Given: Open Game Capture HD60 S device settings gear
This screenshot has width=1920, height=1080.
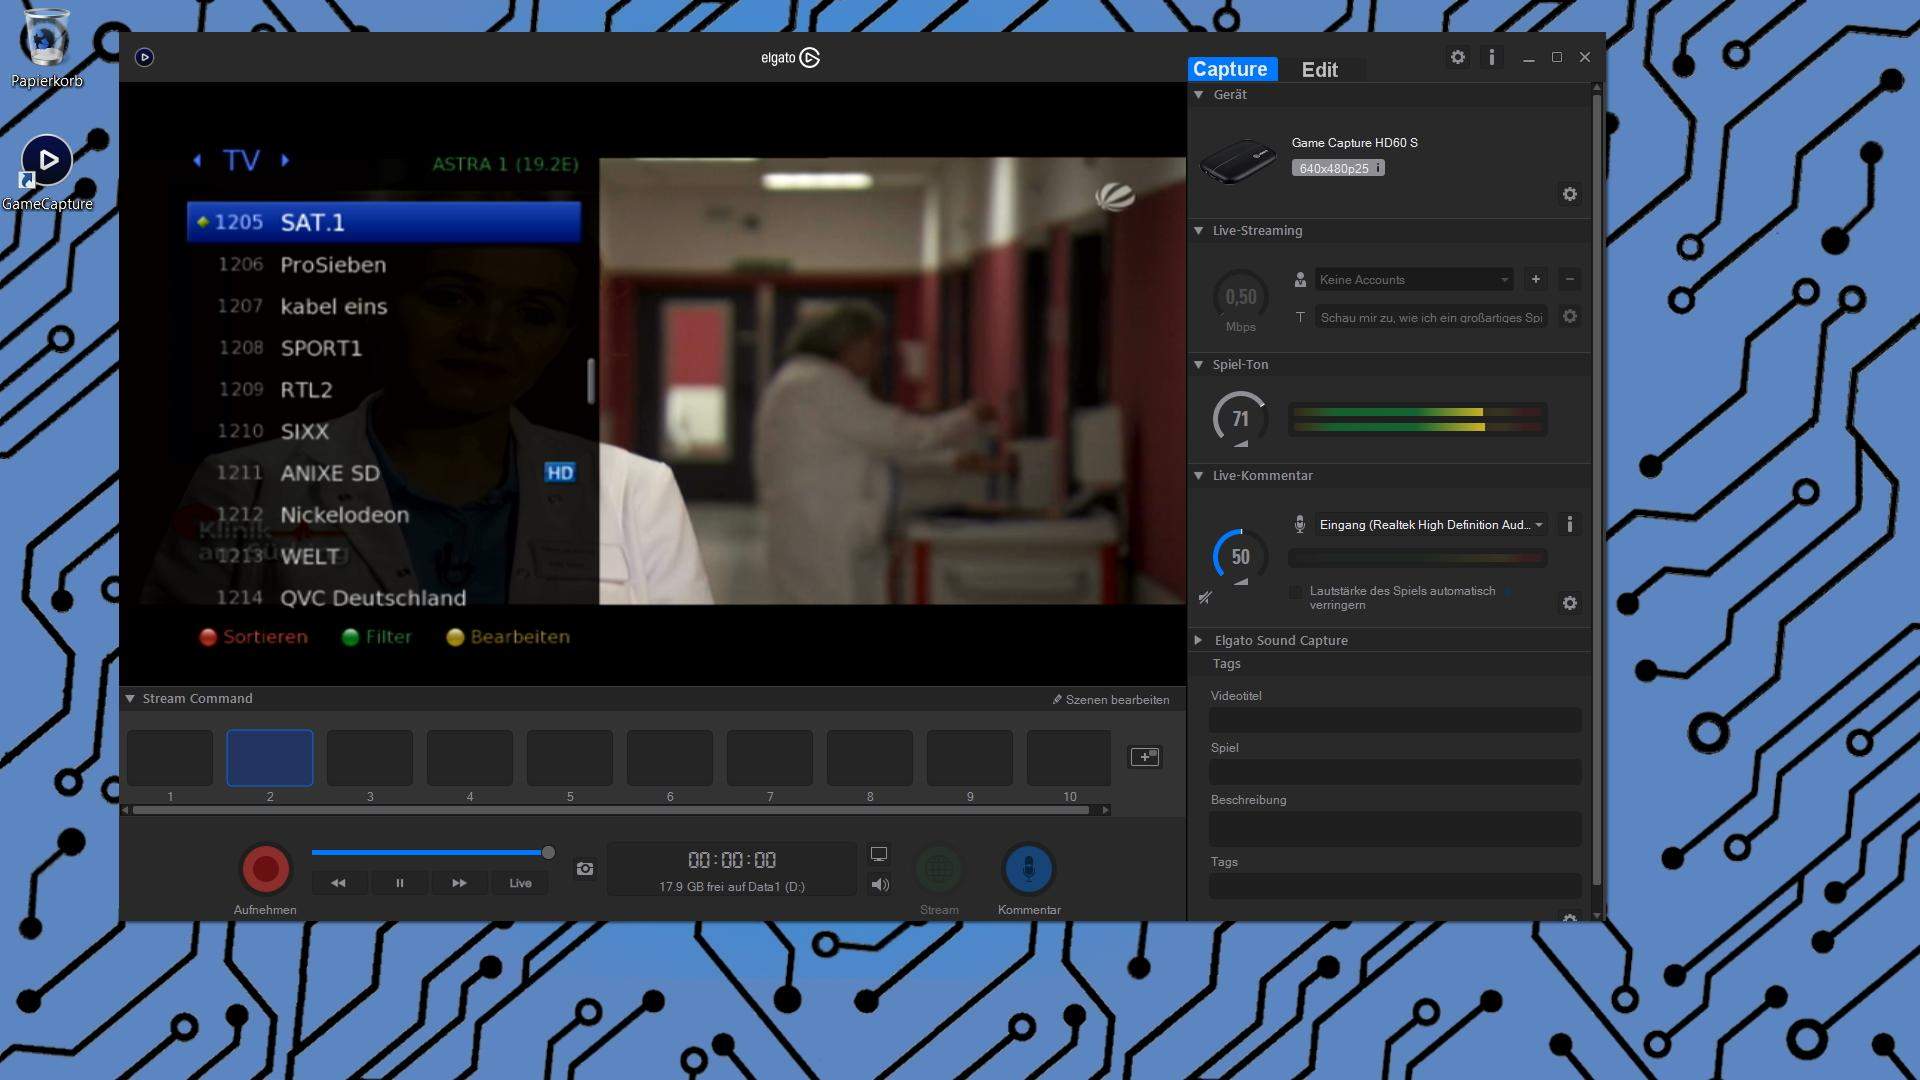Looking at the screenshot, I should (x=1569, y=194).
